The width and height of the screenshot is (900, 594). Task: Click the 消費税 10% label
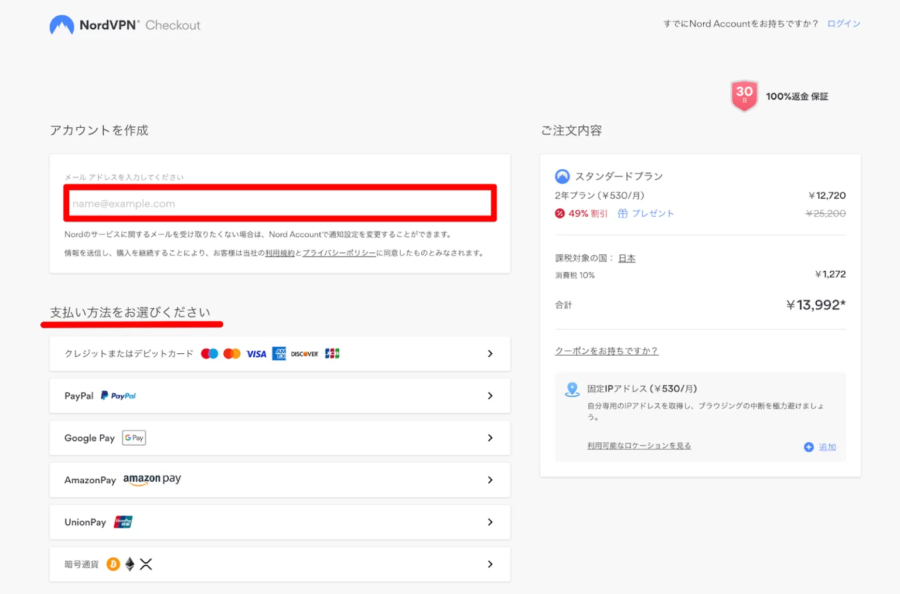click(x=575, y=275)
